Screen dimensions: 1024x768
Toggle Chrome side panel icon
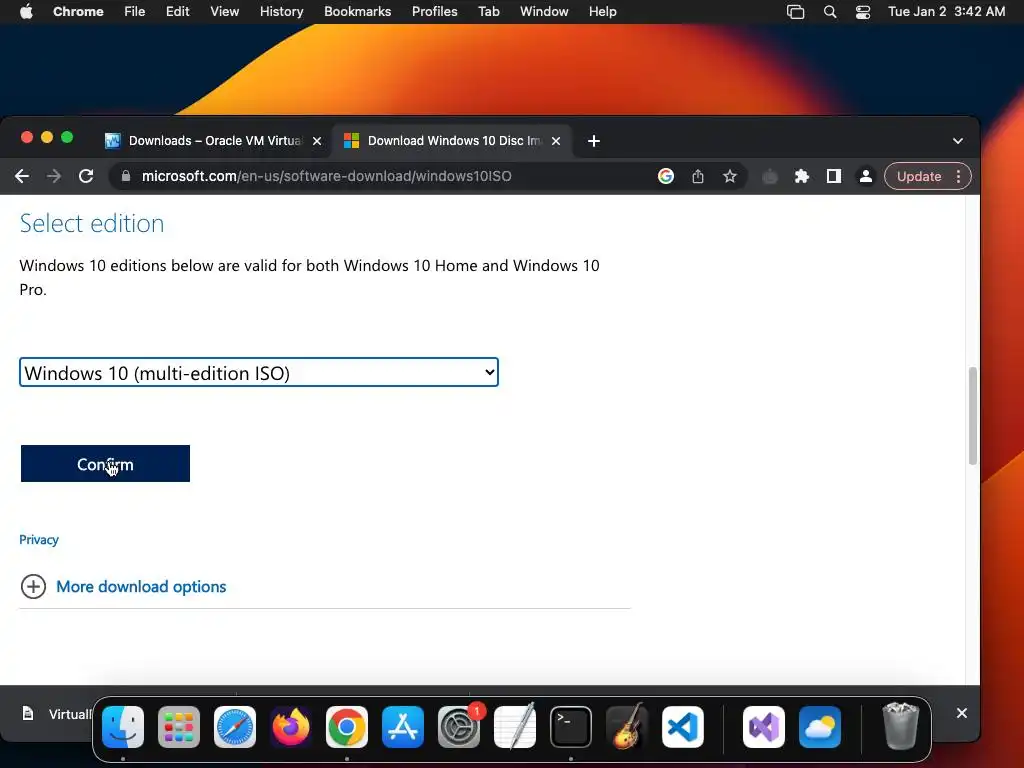(833, 176)
